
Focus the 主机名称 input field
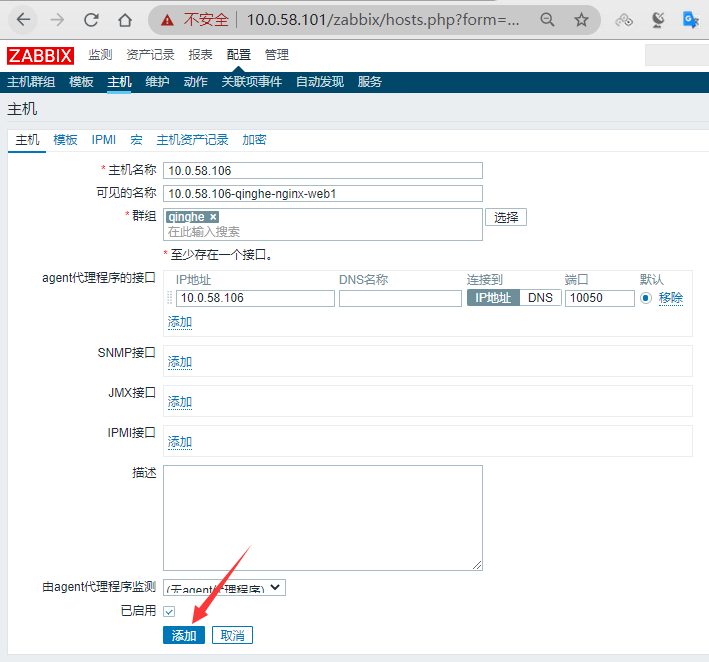click(323, 170)
